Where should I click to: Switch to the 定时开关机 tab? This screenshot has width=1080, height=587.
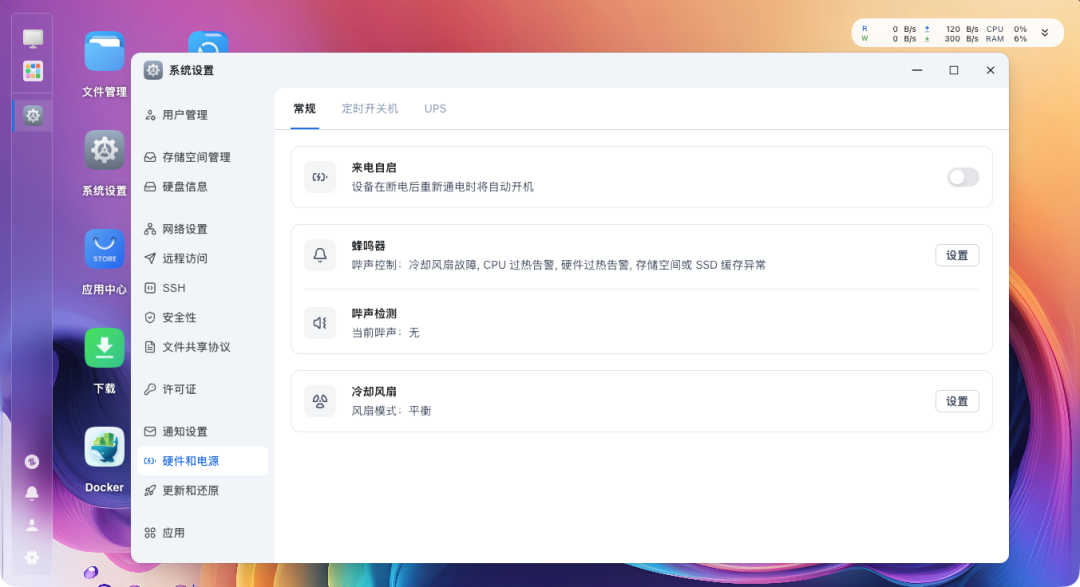coord(370,108)
